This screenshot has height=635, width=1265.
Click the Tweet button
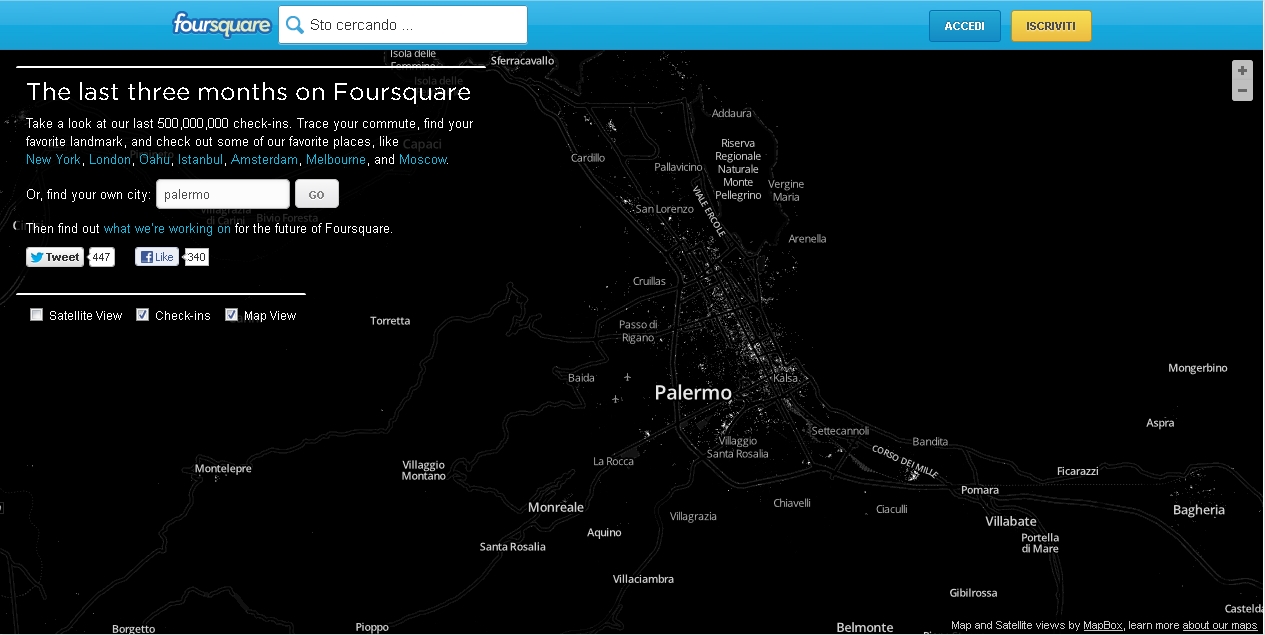pyautogui.click(x=55, y=257)
